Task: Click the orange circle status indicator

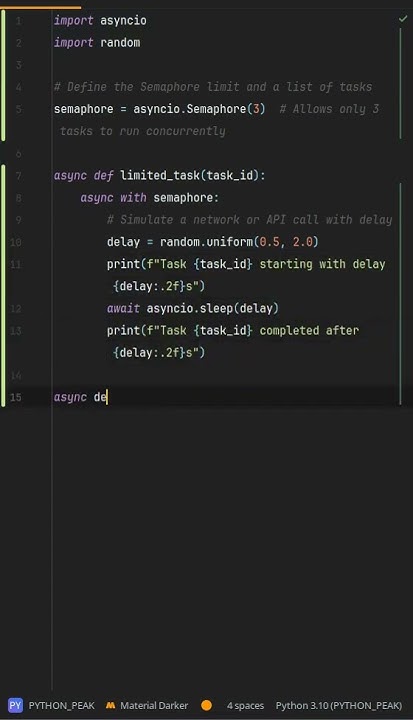Action: click(x=206, y=705)
